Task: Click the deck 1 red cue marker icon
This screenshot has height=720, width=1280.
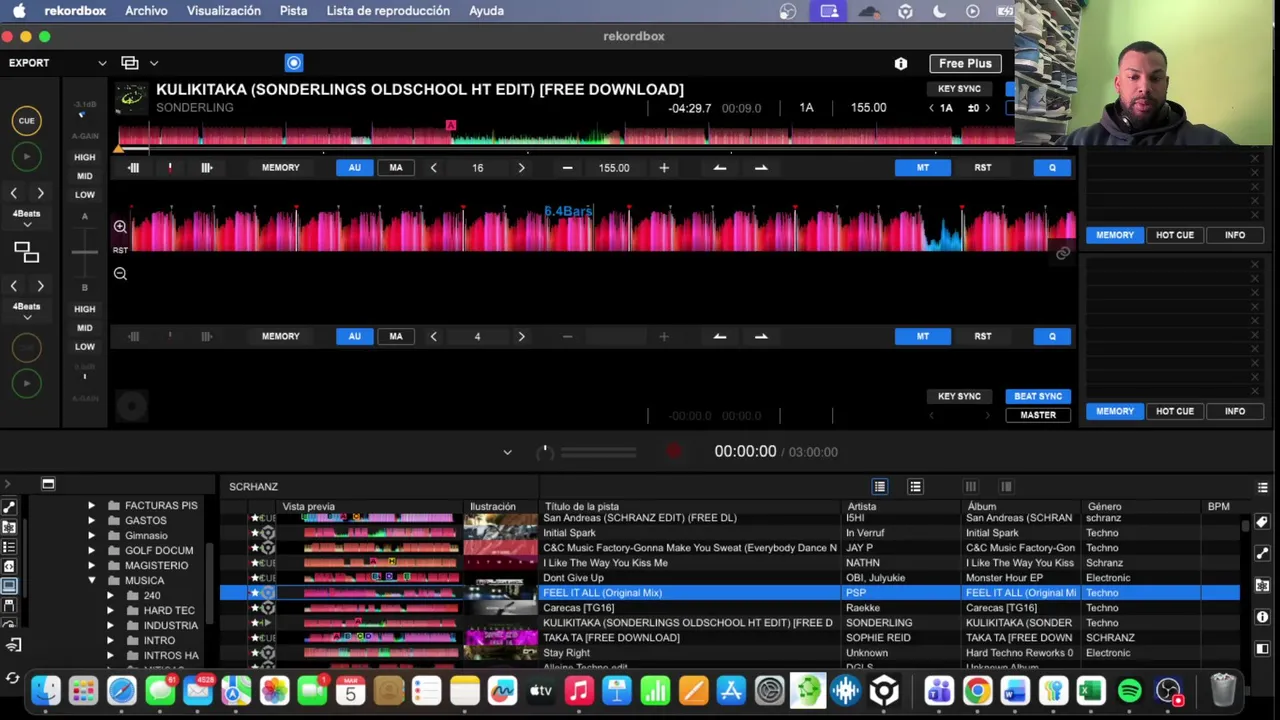Action: 170,168
